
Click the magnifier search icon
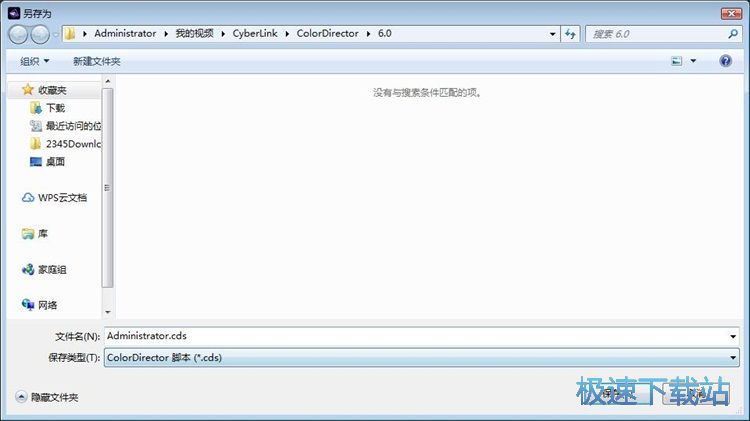pos(733,34)
